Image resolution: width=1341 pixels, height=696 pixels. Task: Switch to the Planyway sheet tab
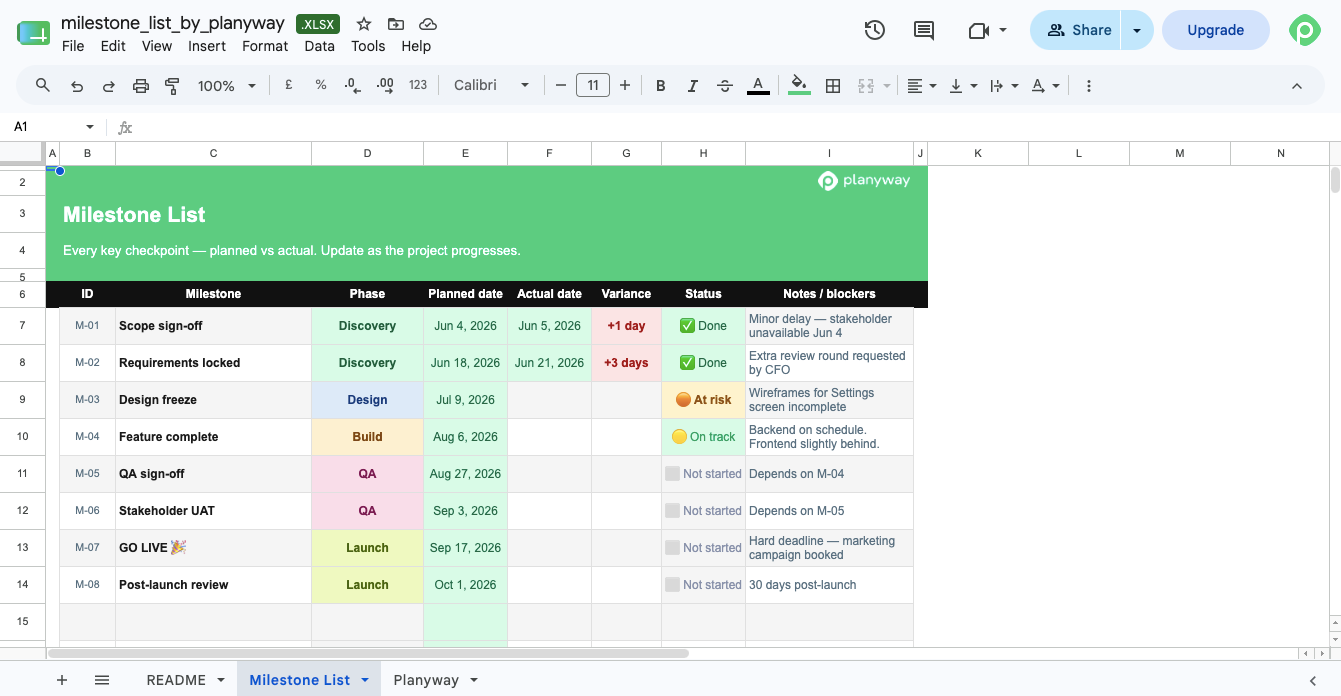click(436, 680)
